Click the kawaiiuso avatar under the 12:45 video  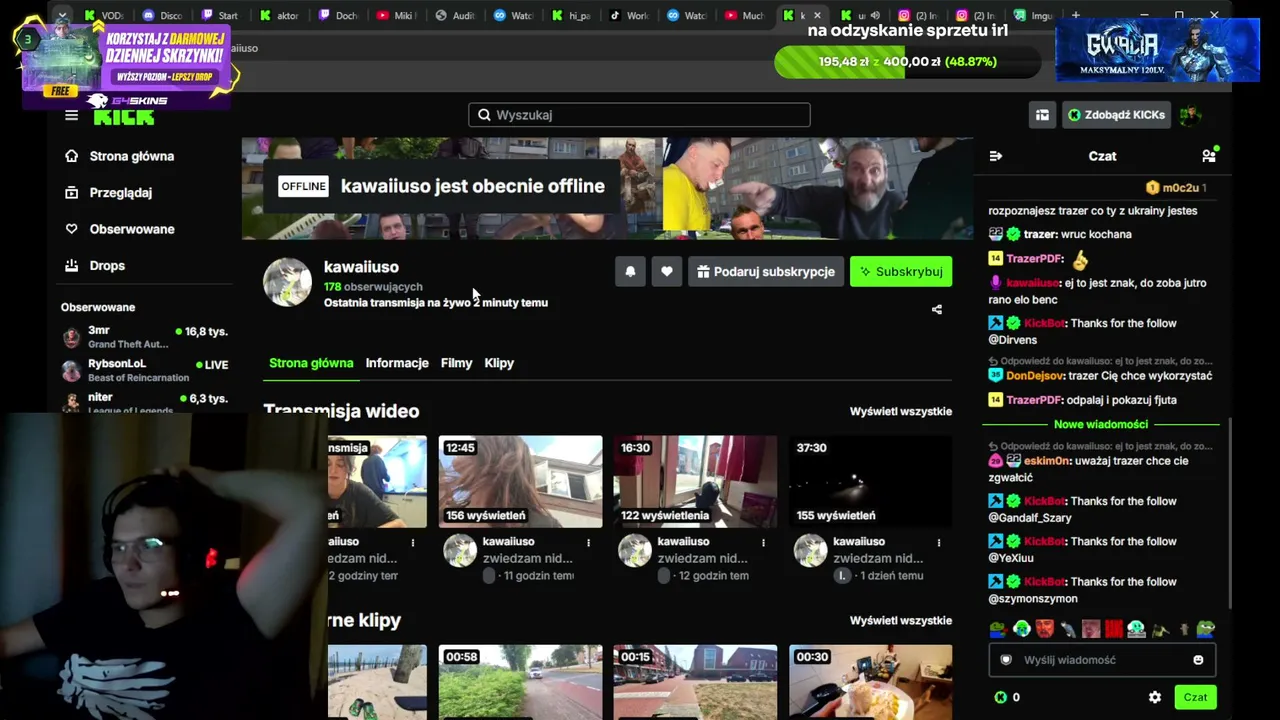460,550
